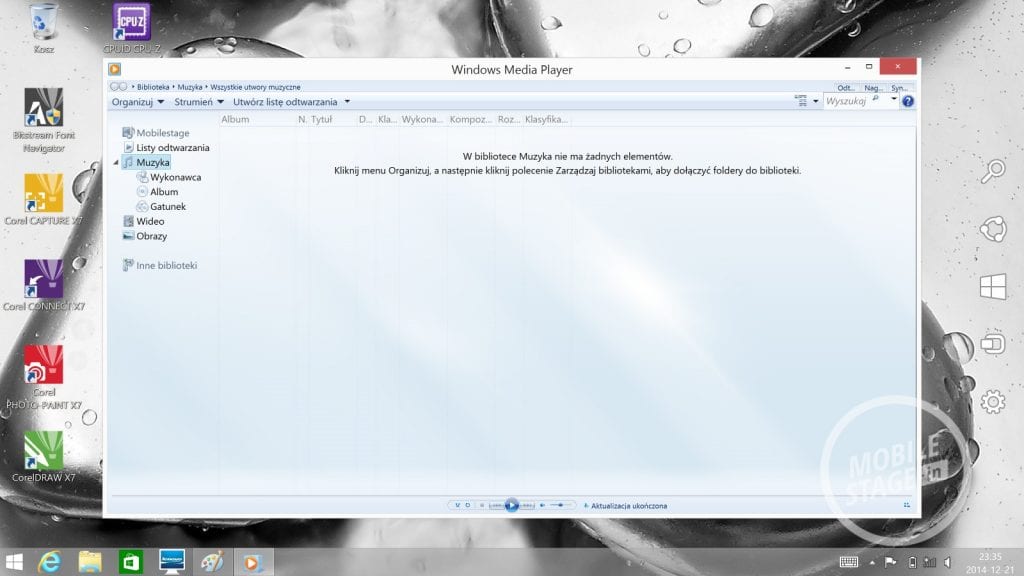1024x576 pixels.
Task: Switch to the Synchronizacja tab
Action: click(900, 87)
